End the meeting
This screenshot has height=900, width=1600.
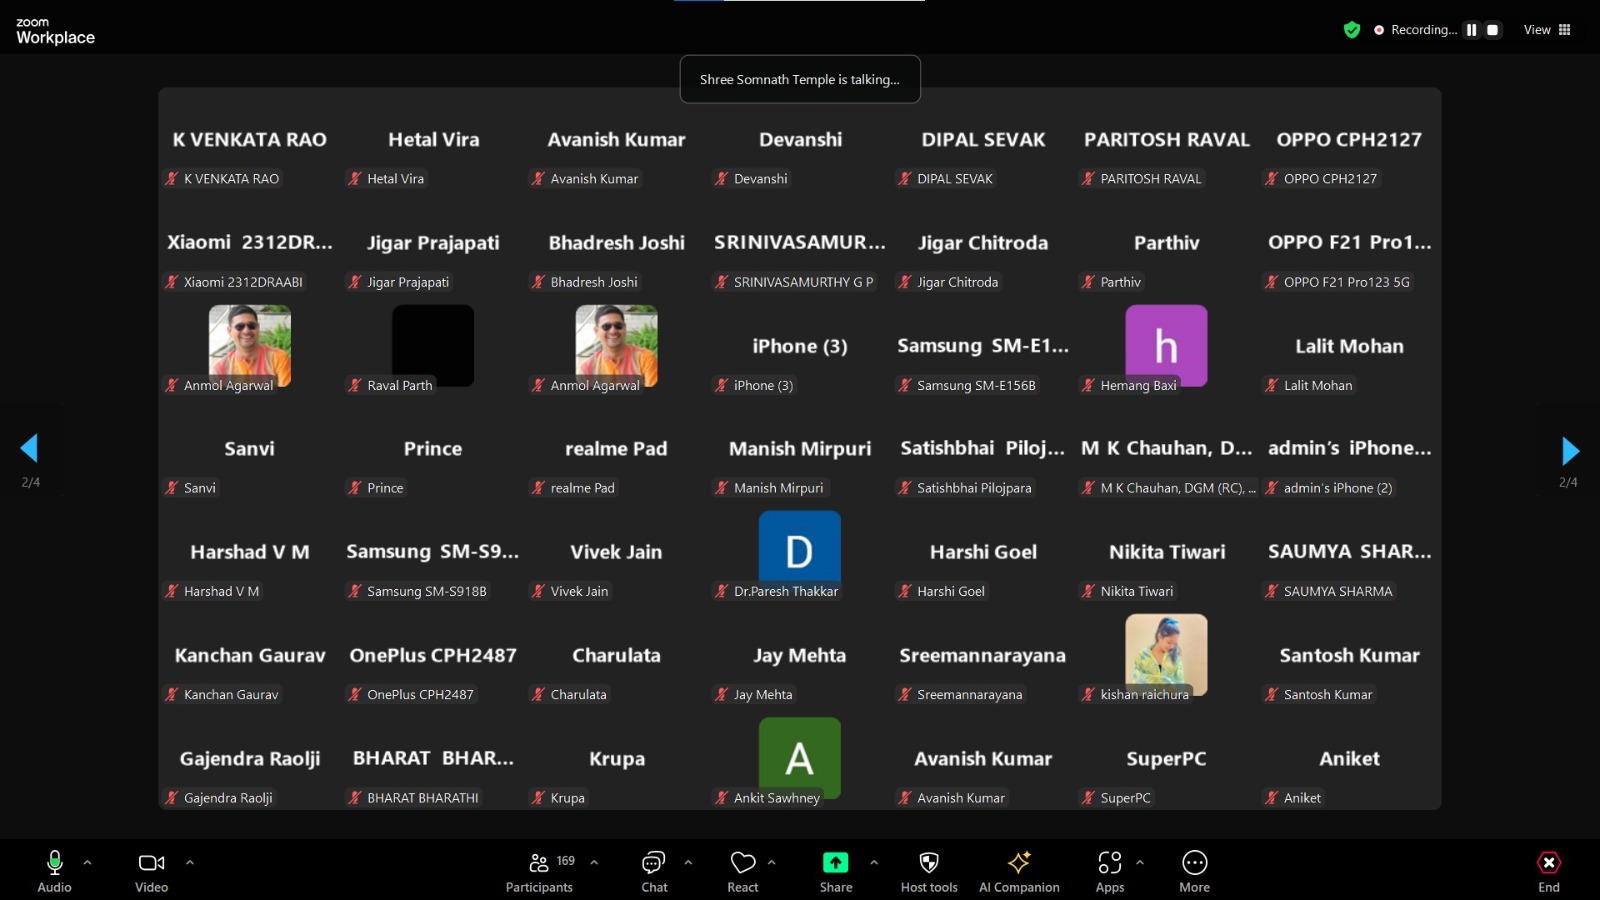[1548, 870]
